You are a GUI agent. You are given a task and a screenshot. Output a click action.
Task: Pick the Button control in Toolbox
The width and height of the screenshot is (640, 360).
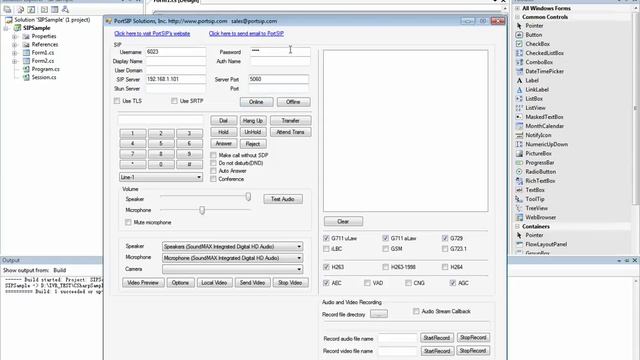(x=533, y=35)
